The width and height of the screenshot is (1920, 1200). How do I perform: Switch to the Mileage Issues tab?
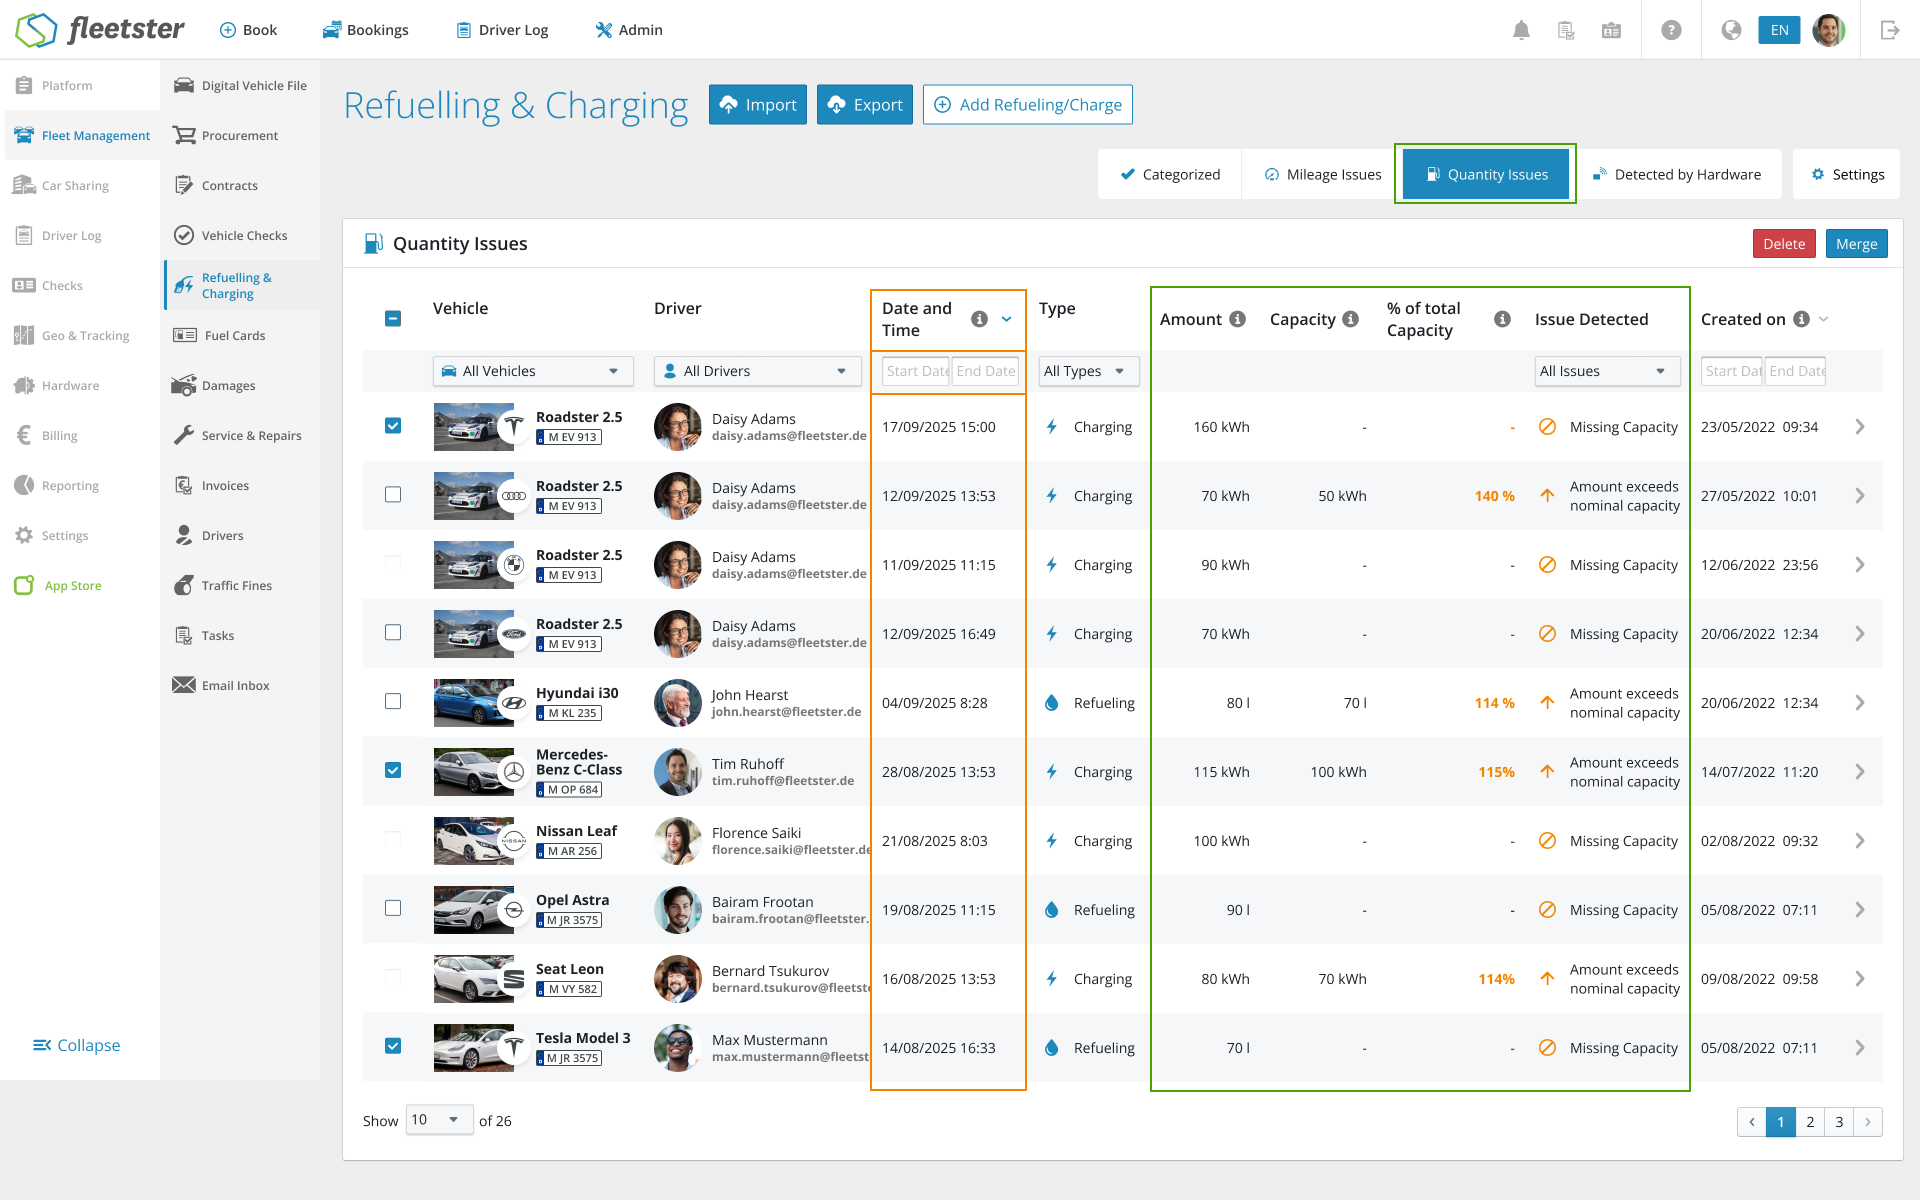[x=1322, y=174]
